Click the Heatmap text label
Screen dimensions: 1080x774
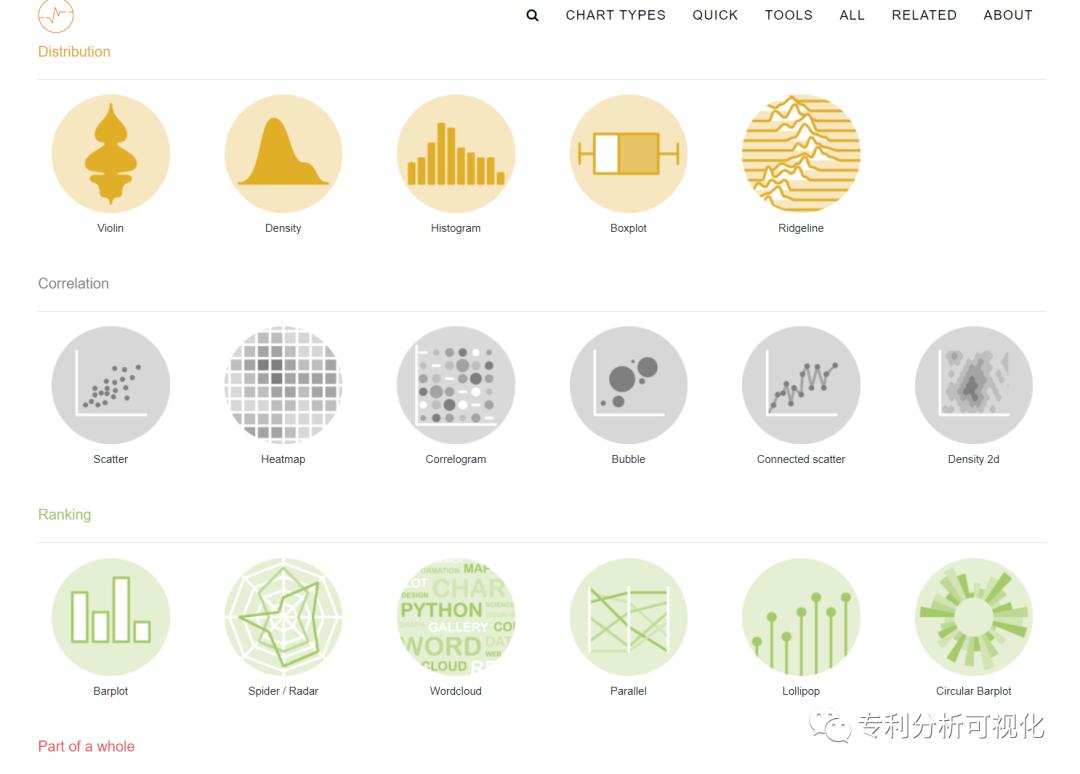[x=283, y=459]
